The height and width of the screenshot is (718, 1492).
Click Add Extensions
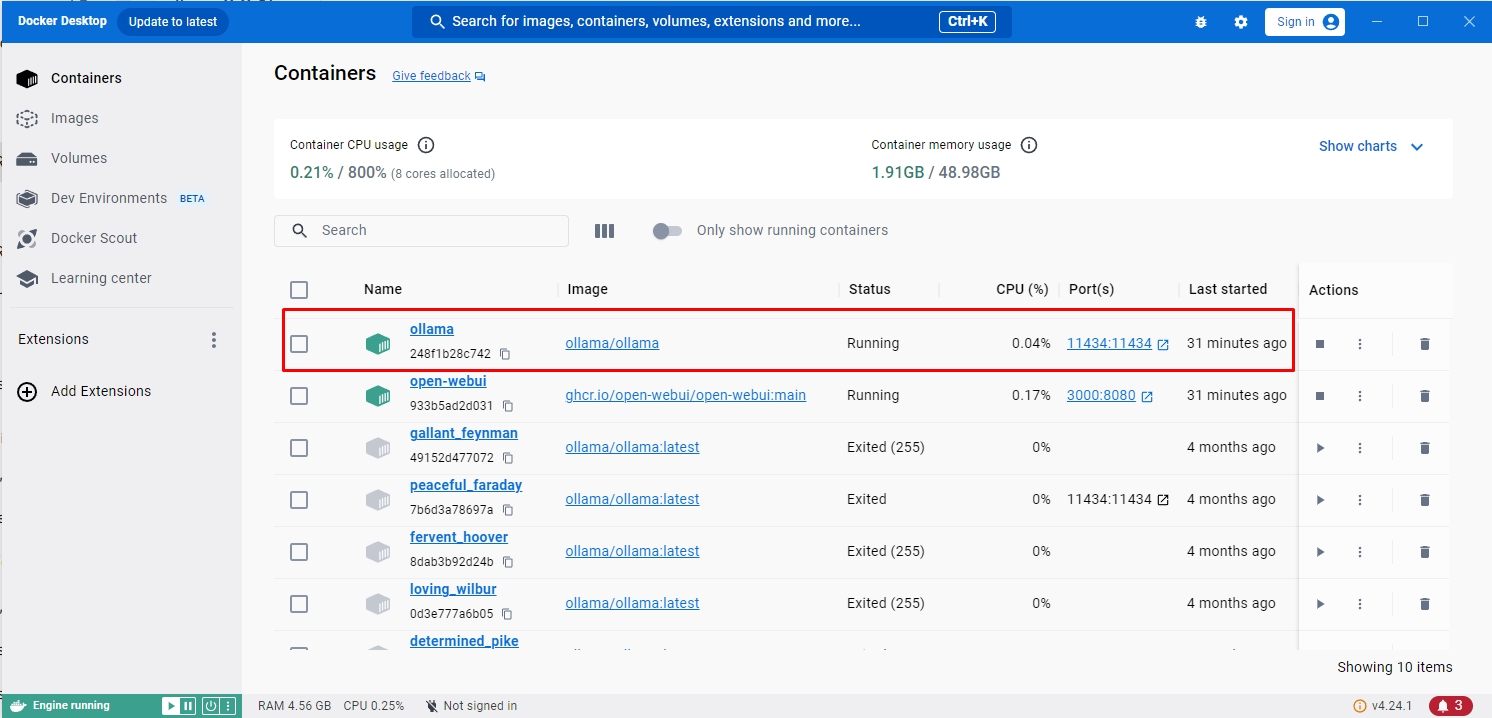101,392
